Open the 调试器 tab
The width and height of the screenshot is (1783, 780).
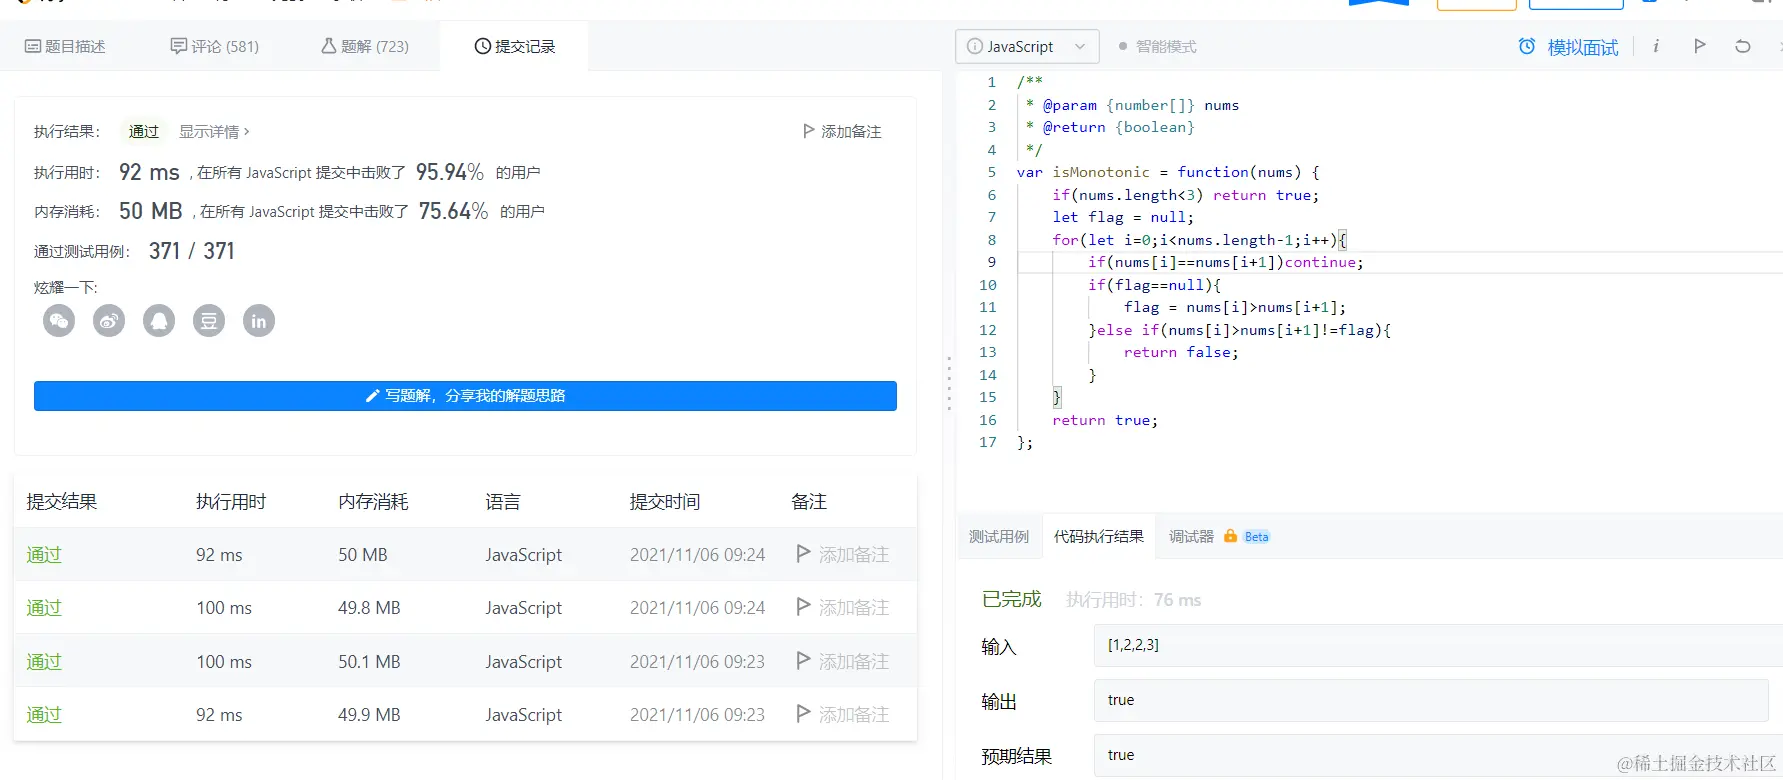pos(1191,537)
